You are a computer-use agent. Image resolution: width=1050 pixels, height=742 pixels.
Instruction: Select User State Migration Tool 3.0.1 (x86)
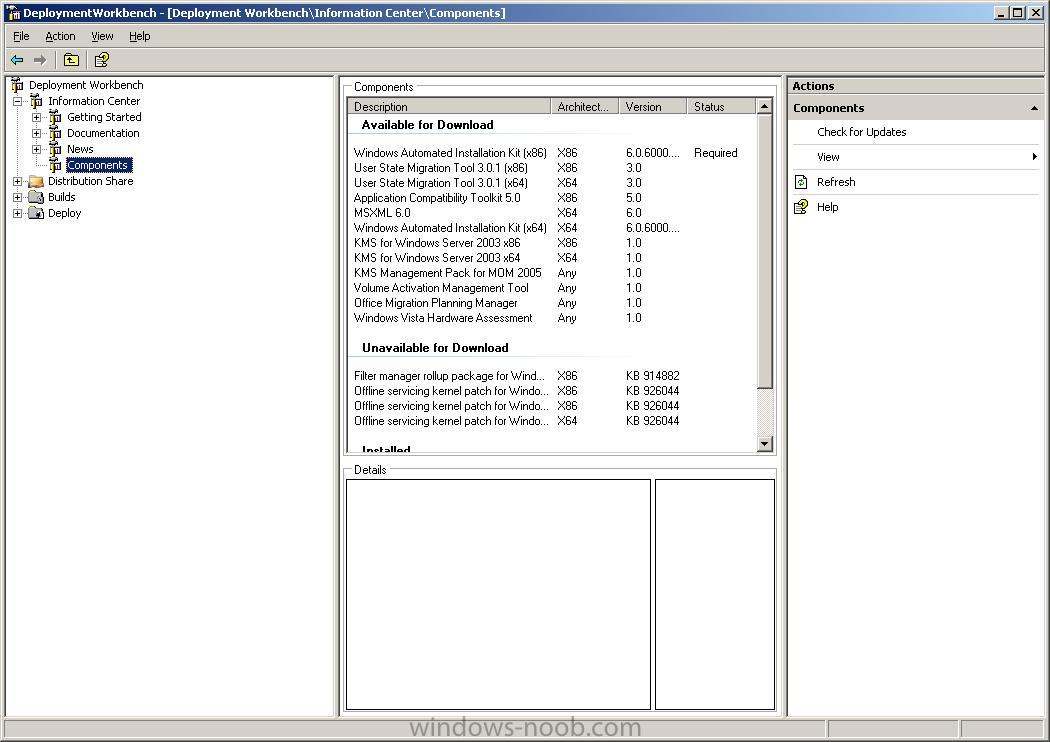552,168
